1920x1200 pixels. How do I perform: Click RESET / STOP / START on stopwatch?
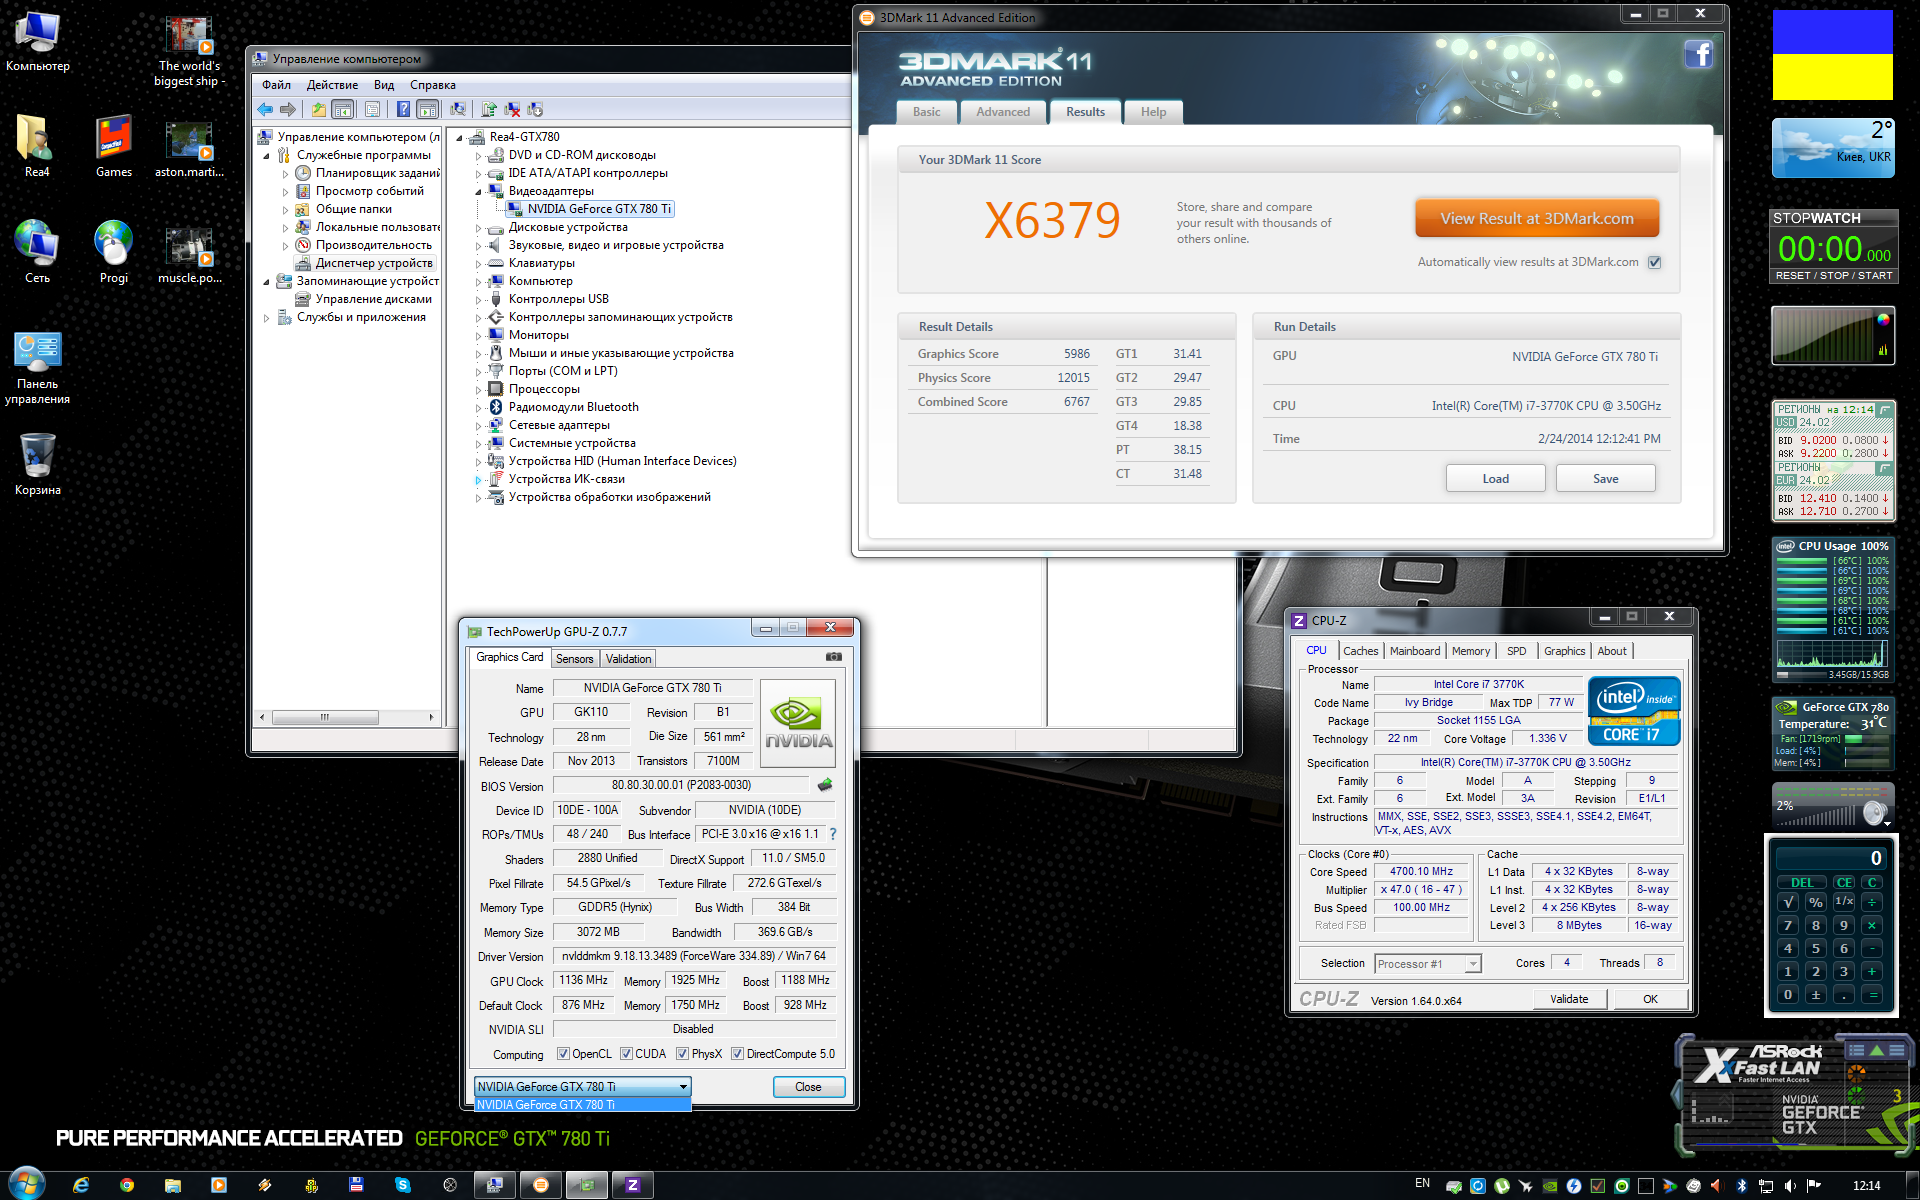[x=1833, y=275]
